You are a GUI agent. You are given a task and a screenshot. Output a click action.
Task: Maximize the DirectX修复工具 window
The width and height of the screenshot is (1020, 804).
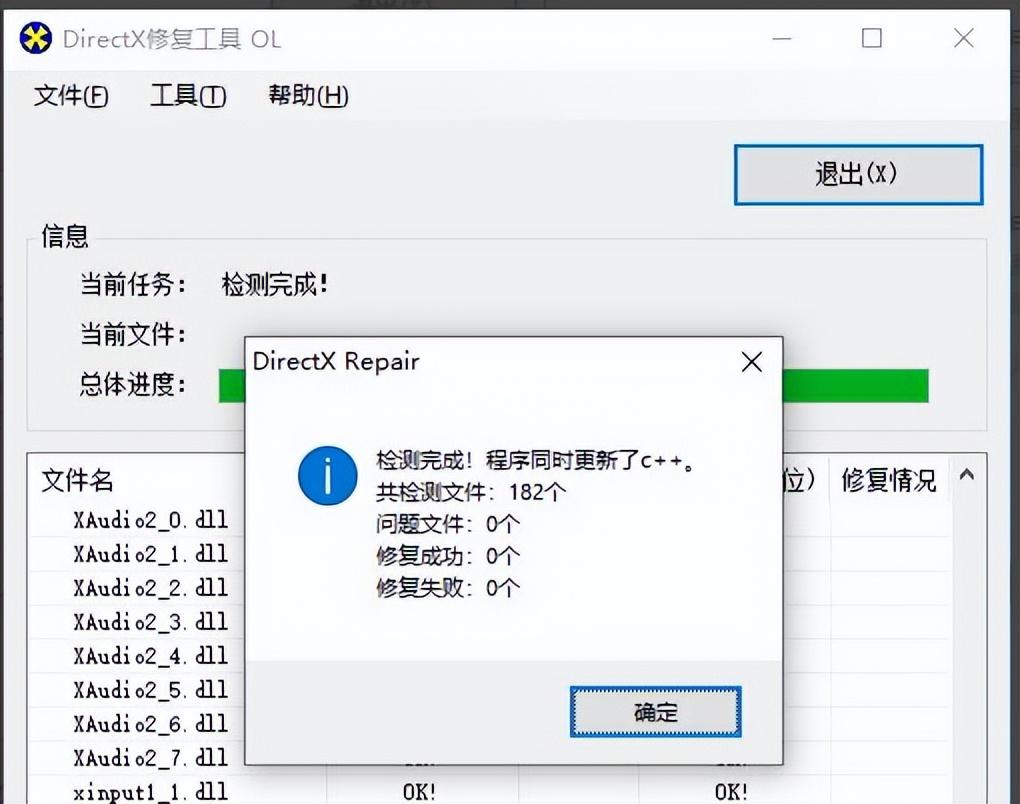pos(871,38)
